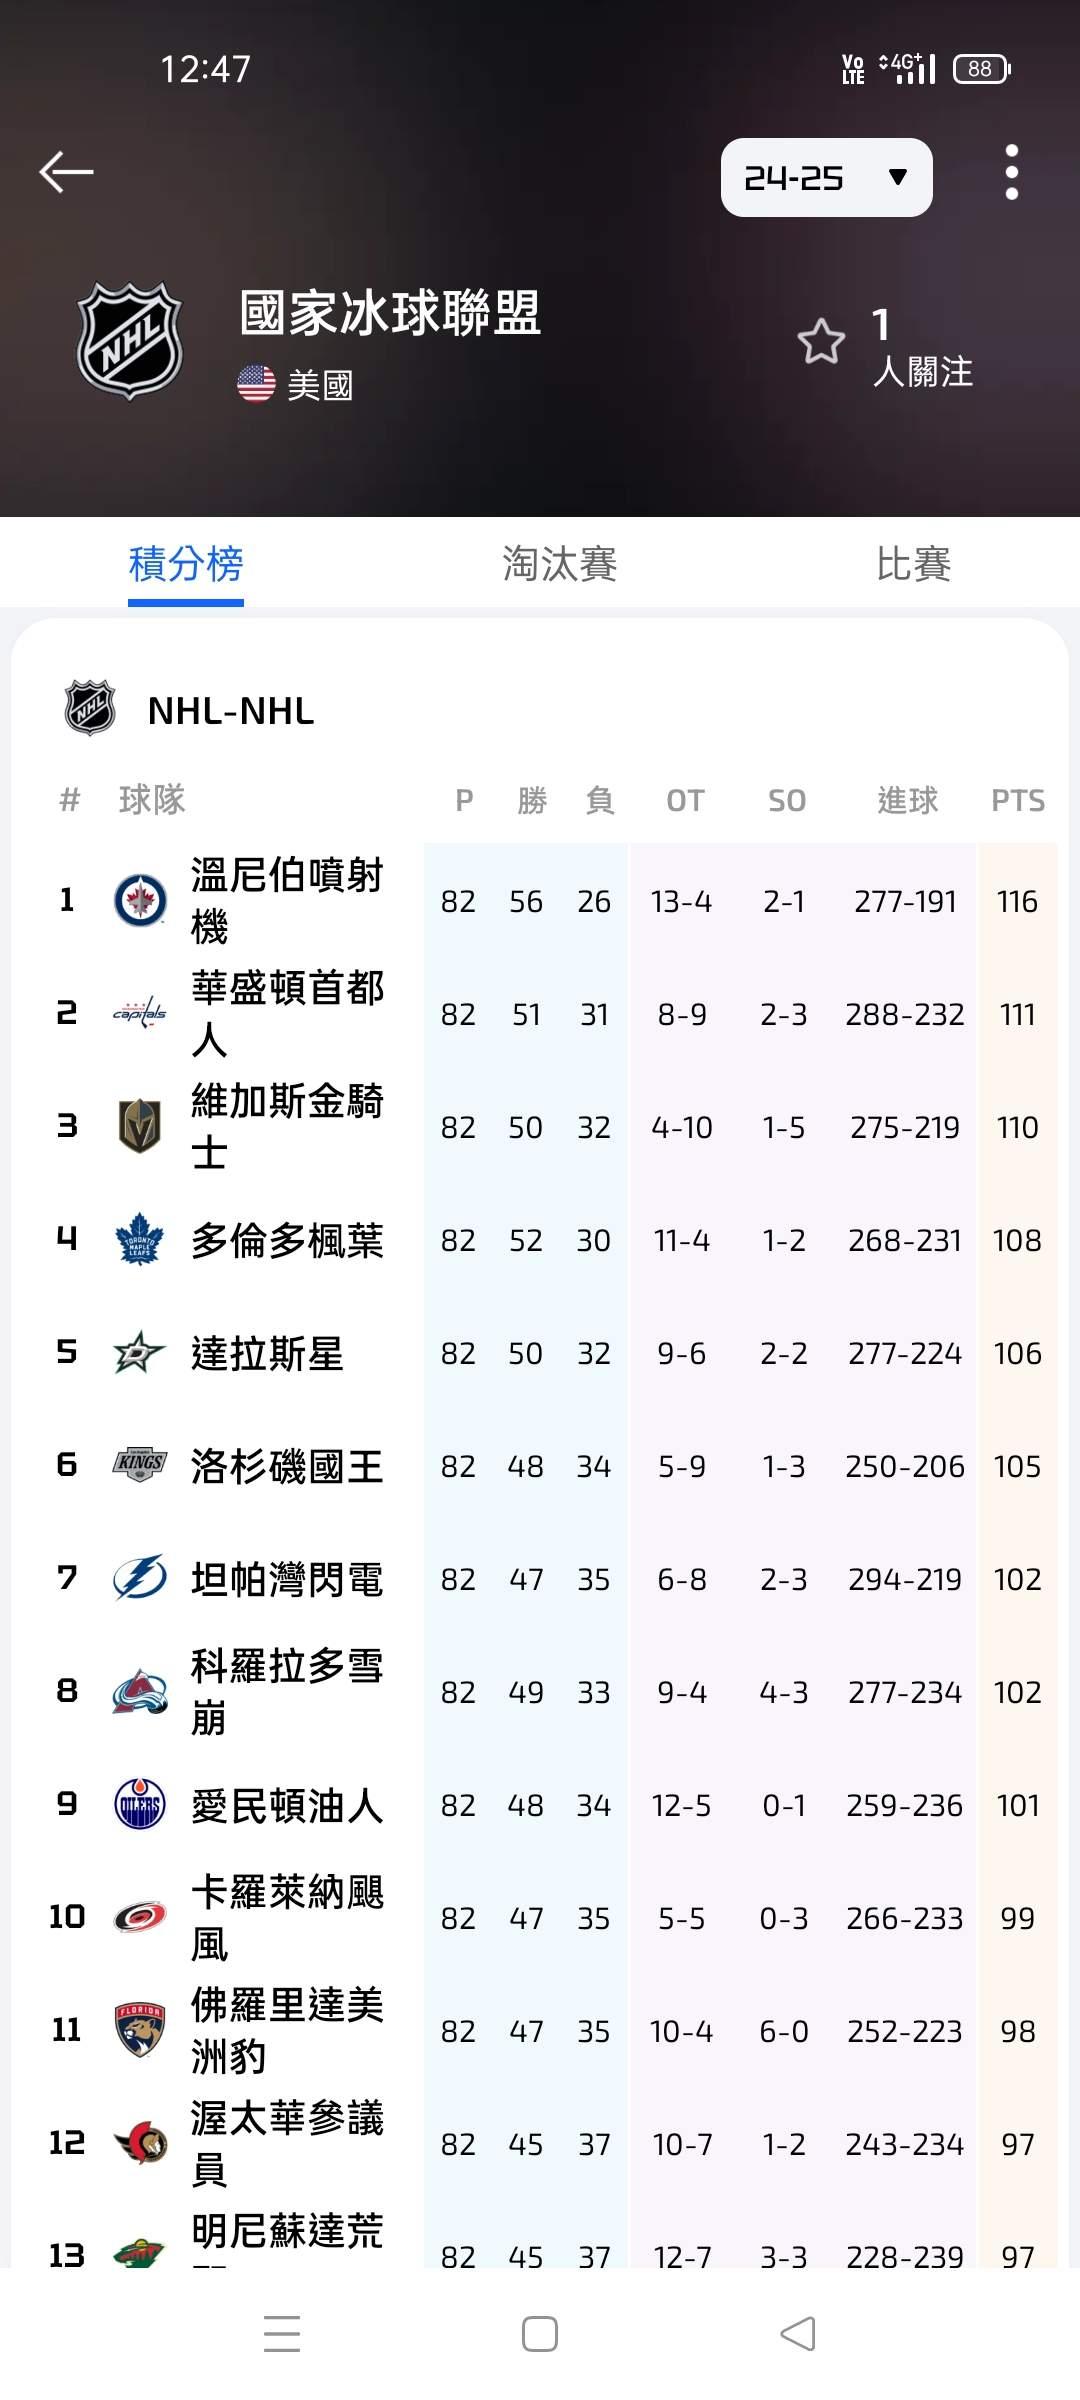The height and width of the screenshot is (2400, 1080).
Task: Open 洛杉磯國王 team page
Action: click(287, 1467)
